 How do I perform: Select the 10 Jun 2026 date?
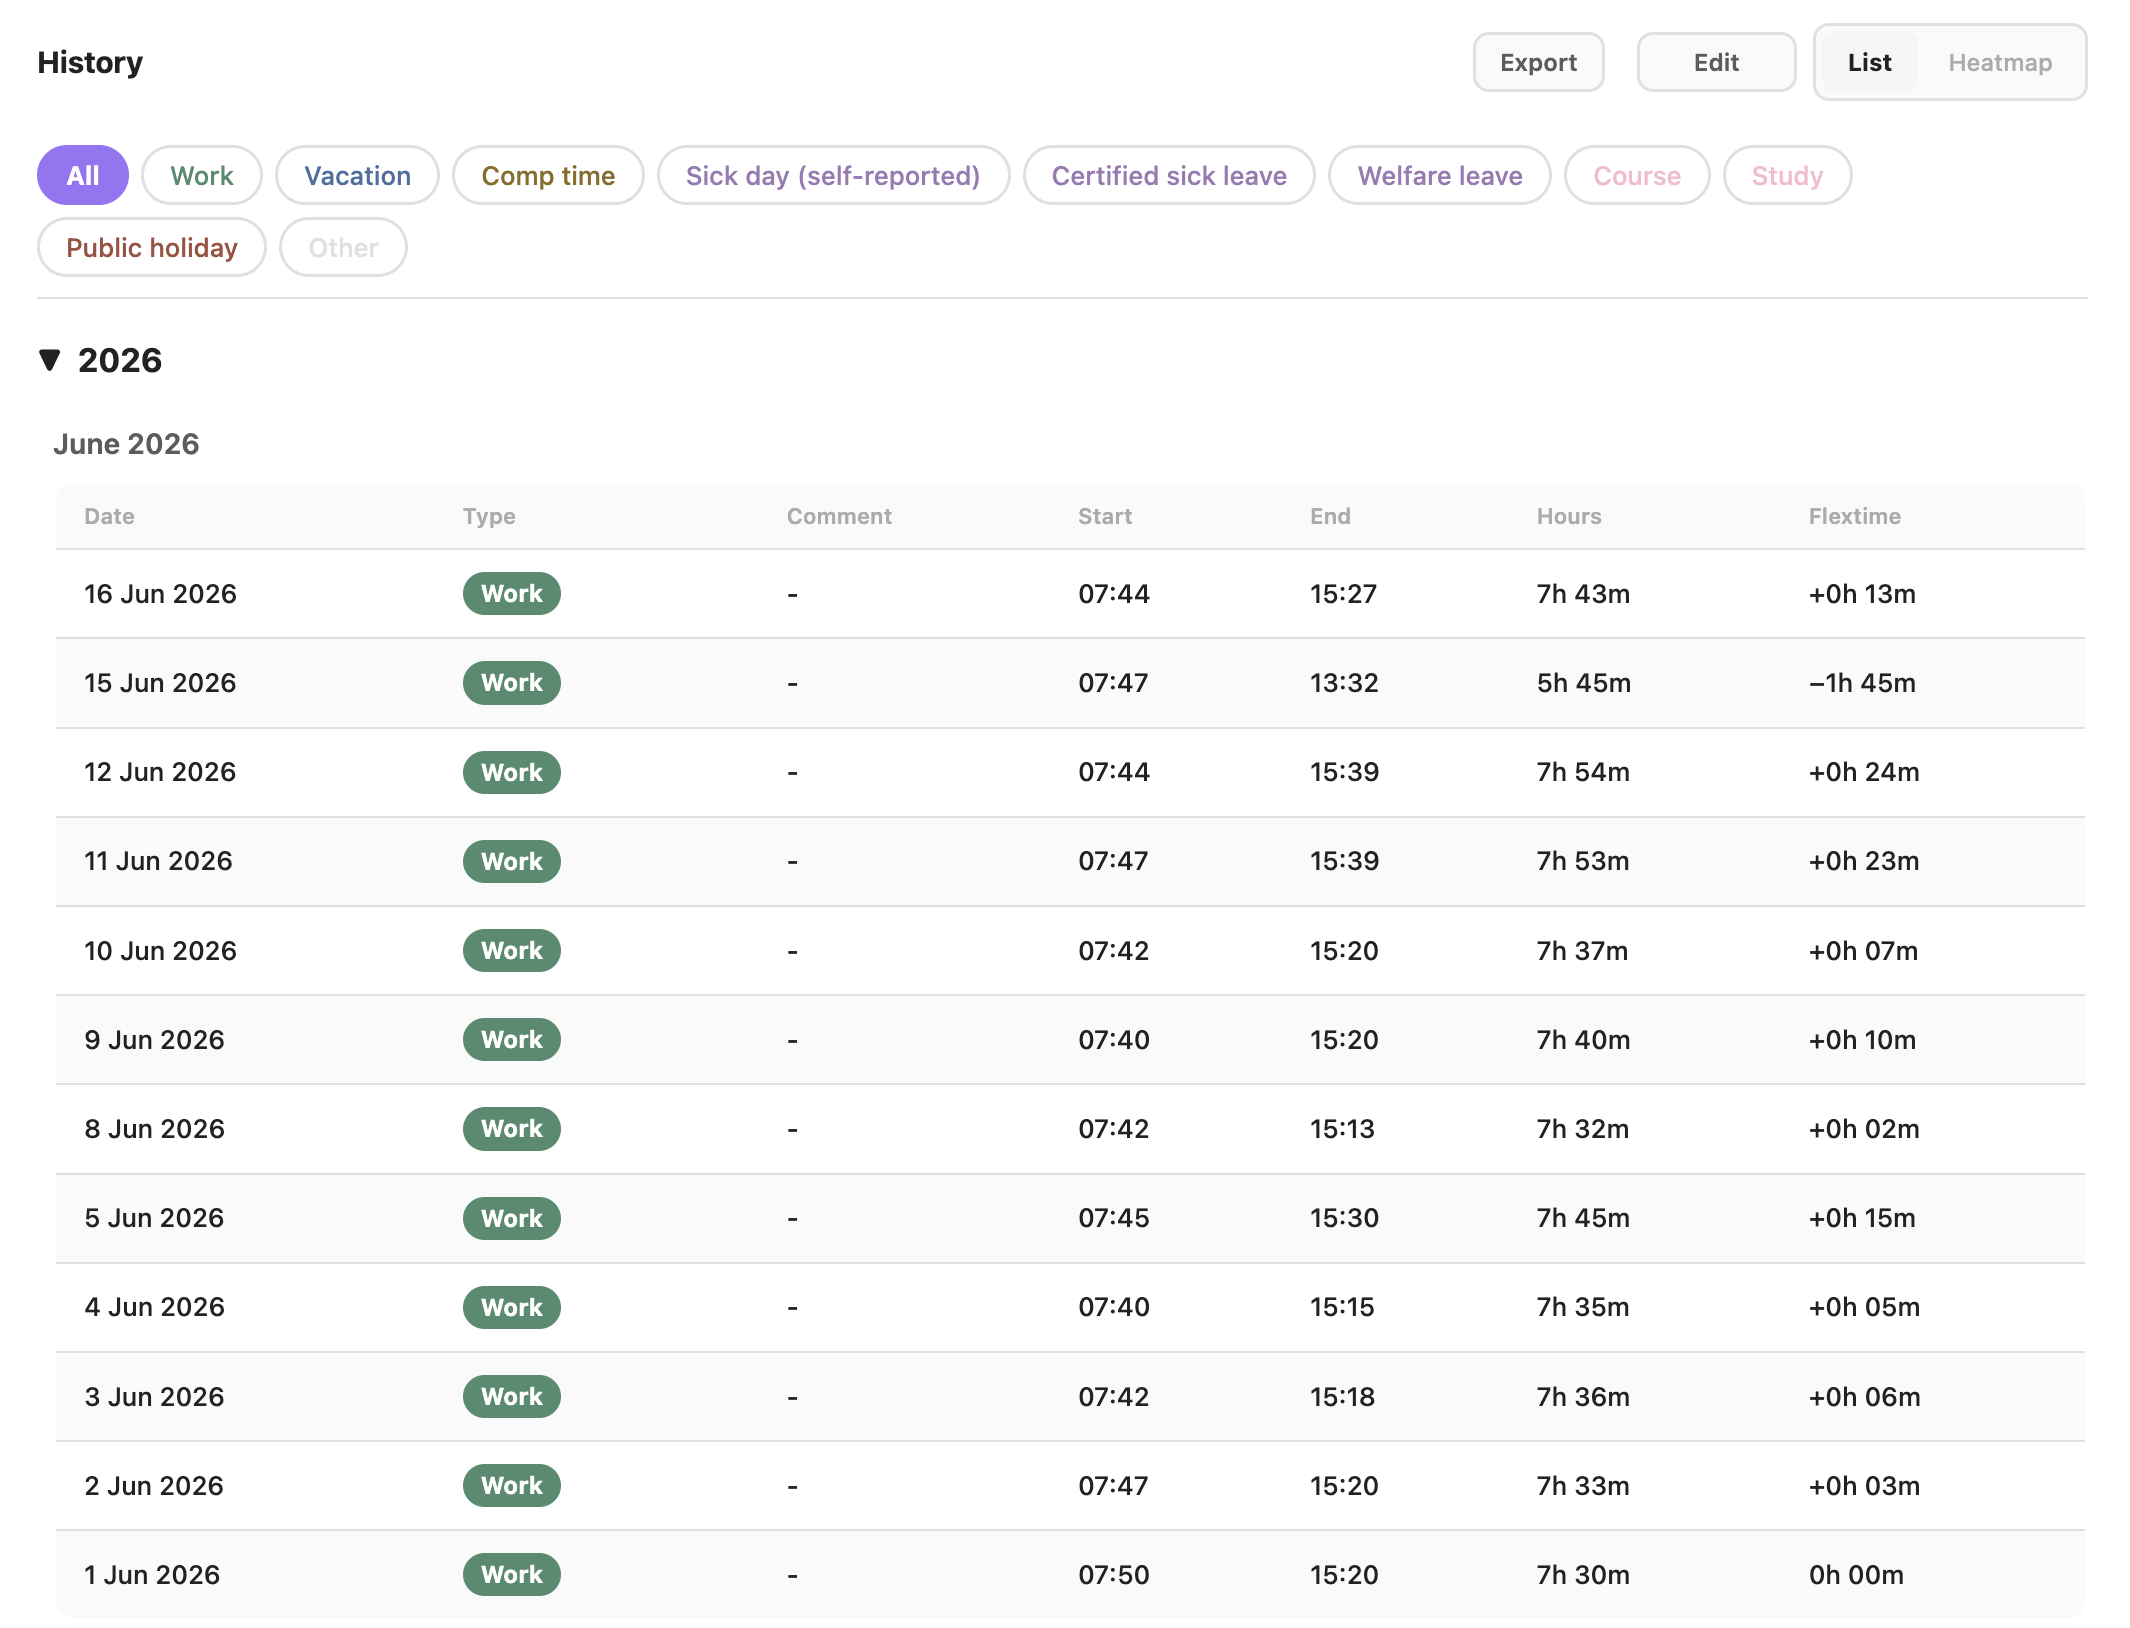pyautogui.click(x=160, y=951)
